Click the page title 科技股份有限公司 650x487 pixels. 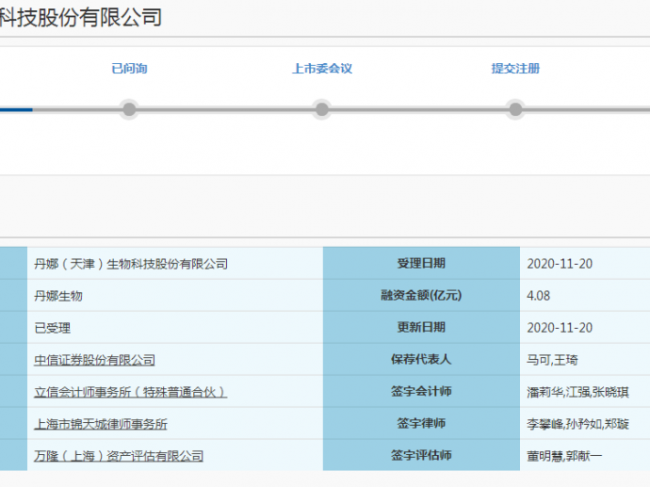(x=81, y=17)
